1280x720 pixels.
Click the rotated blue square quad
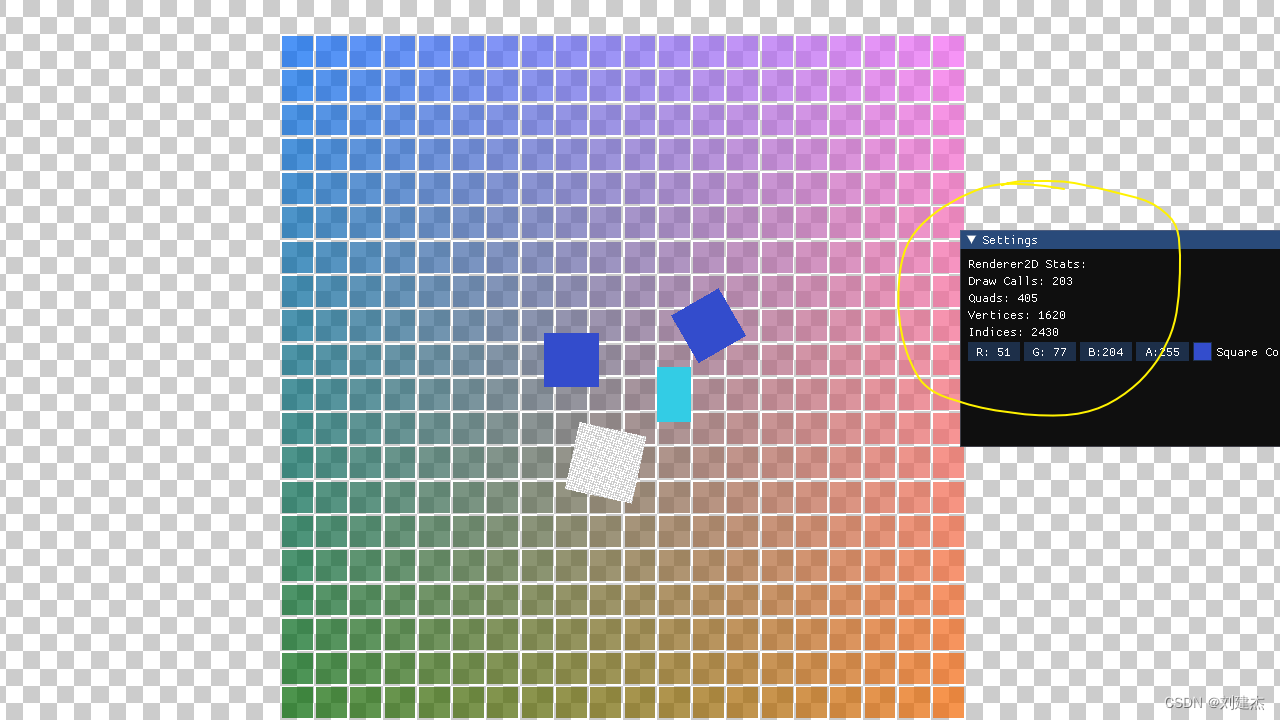(x=708, y=325)
